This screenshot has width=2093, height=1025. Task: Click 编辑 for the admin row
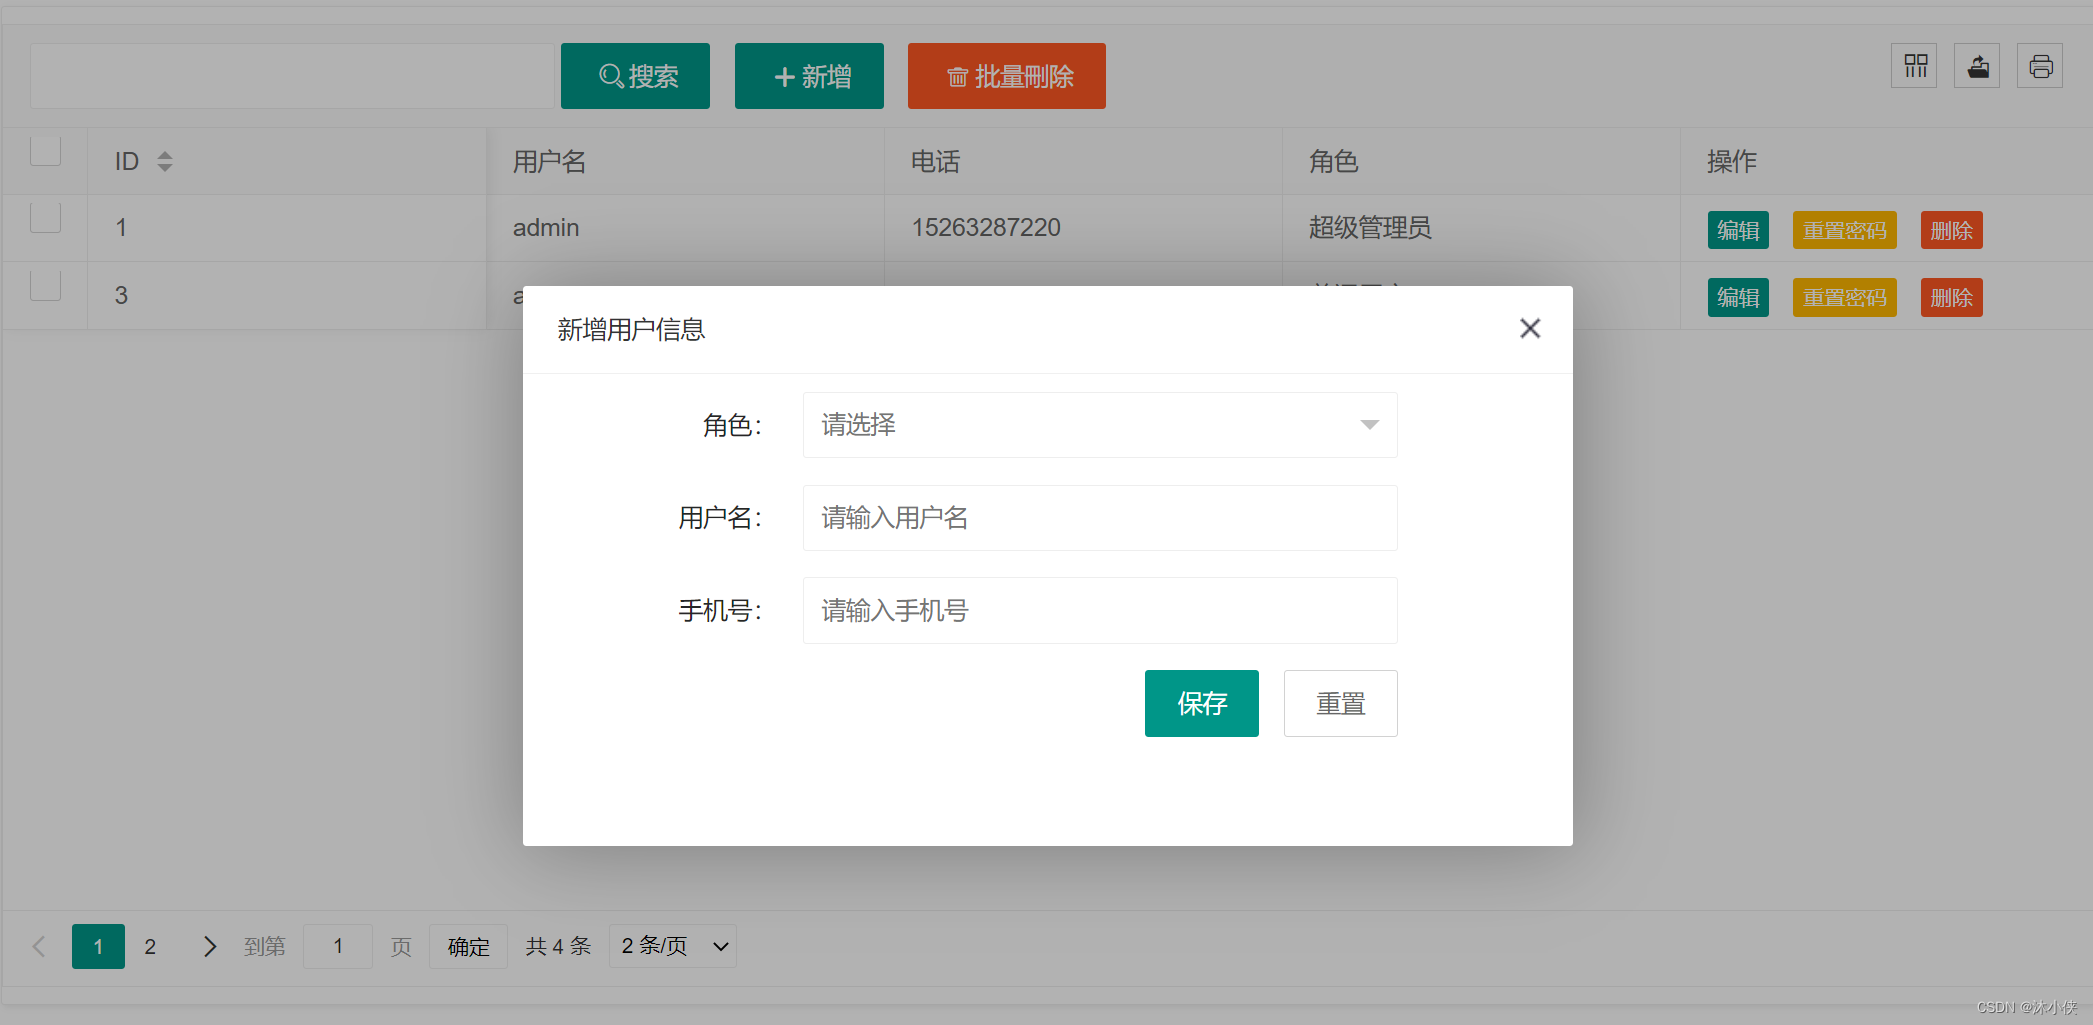click(x=1738, y=230)
